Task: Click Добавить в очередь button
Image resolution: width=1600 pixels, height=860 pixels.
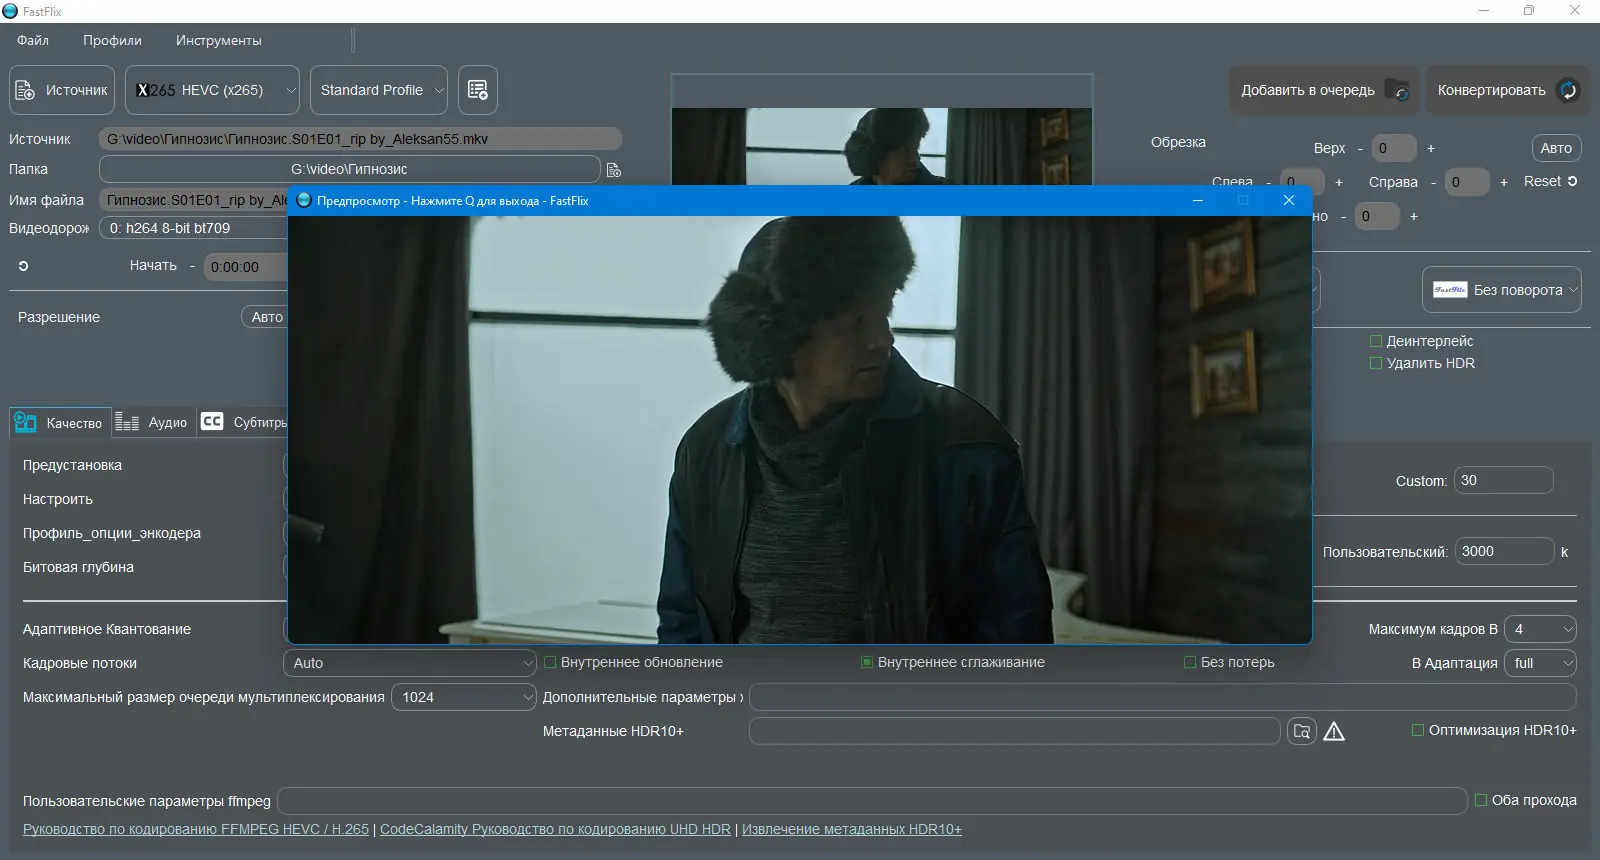Action: click(x=1323, y=90)
